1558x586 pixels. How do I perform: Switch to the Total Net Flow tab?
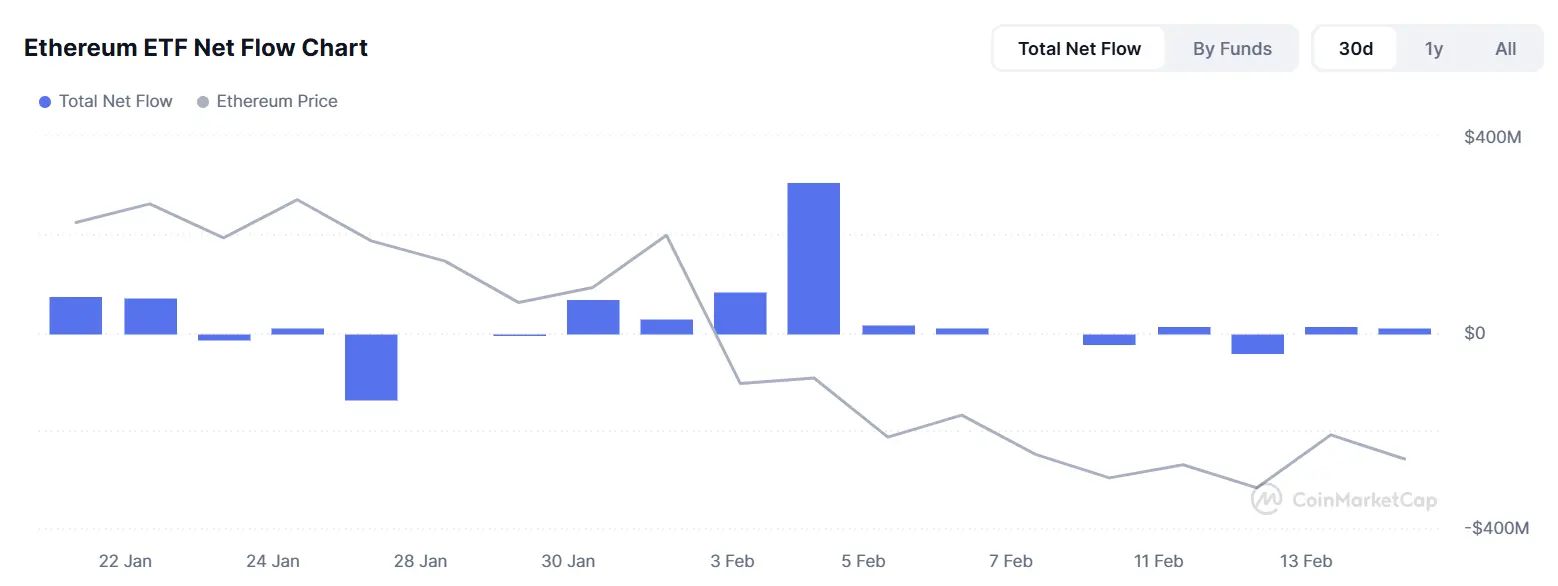coord(1079,49)
